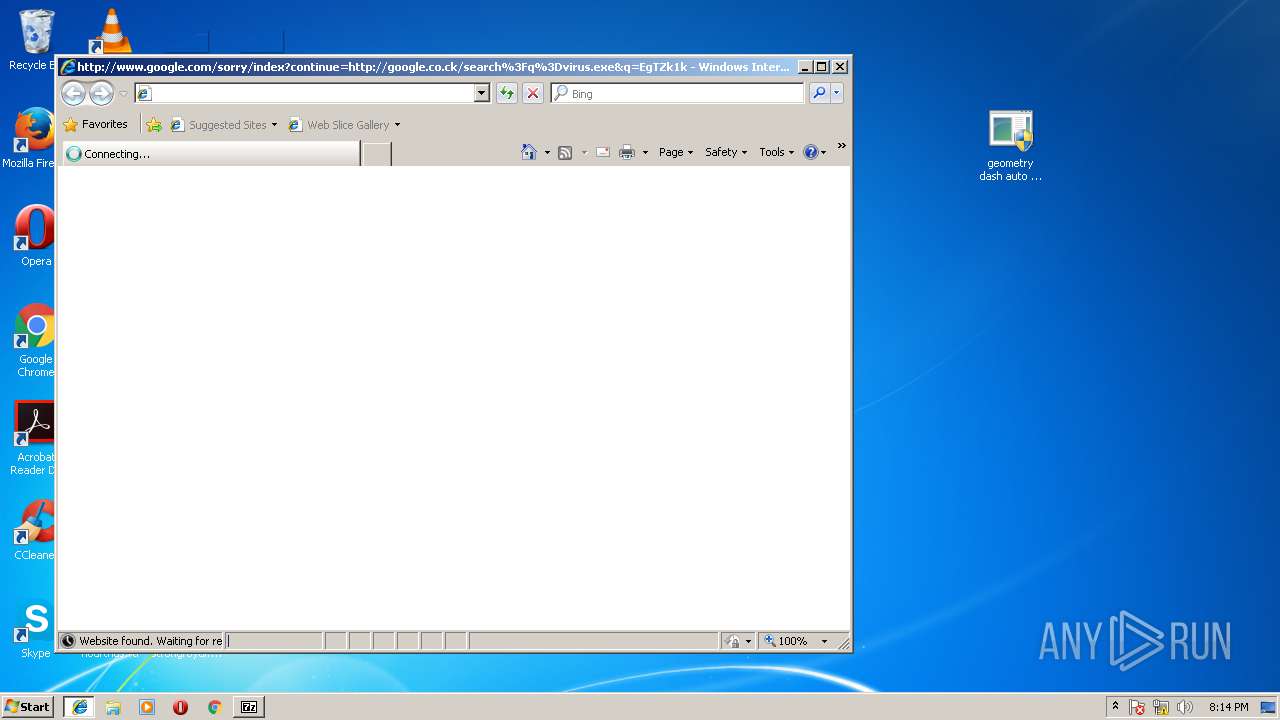Open Suggested Sites link

coord(223,125)
